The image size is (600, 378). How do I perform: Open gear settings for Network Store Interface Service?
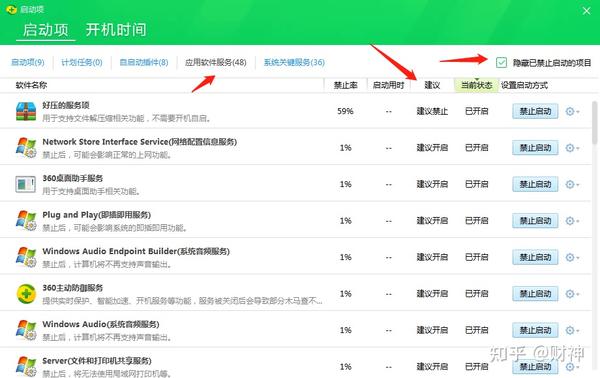tap(572, 148)
